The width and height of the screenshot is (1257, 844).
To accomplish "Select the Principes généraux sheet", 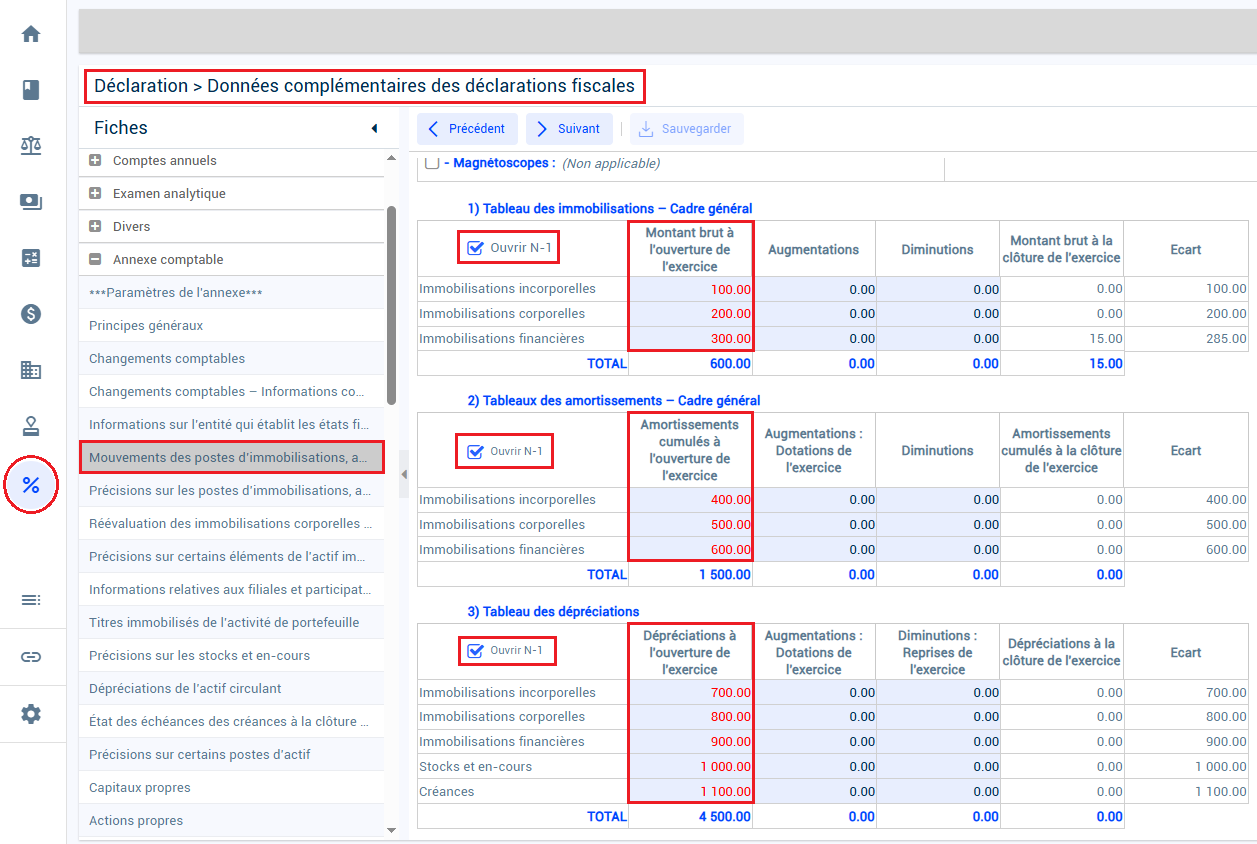I will point(231,326).
